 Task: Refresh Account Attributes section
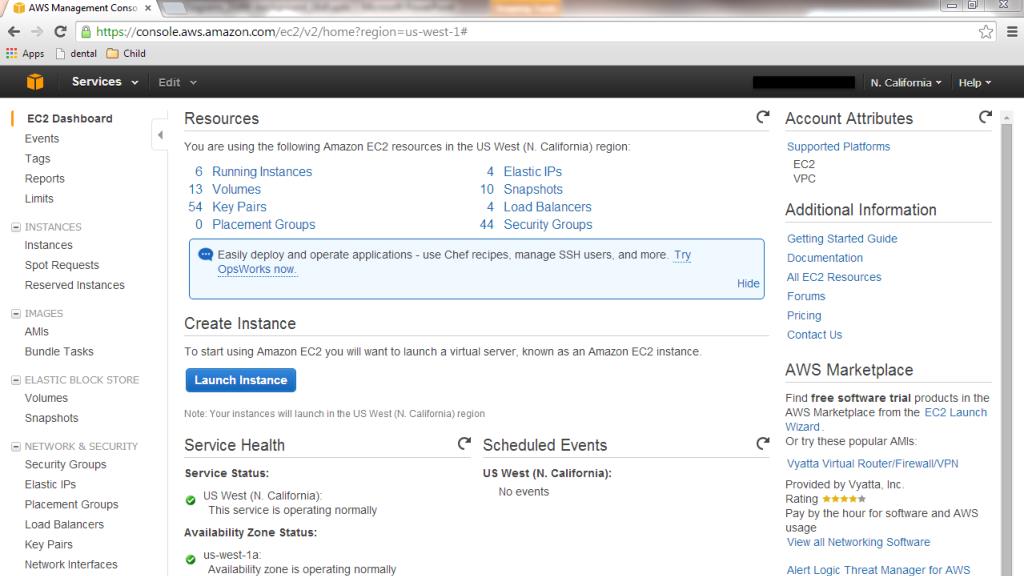click(985, 117)
